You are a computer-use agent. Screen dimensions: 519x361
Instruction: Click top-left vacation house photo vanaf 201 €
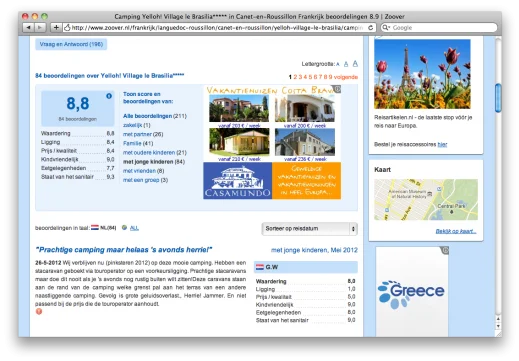(239, 109)
